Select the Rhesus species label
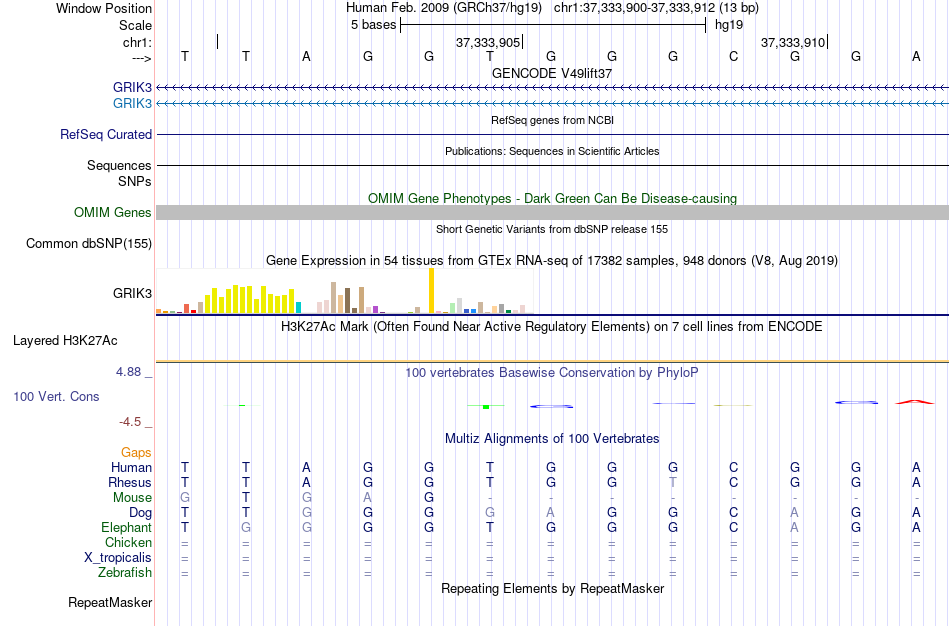Viewport: 950px width, 626px height. click(x=130, y=482)
